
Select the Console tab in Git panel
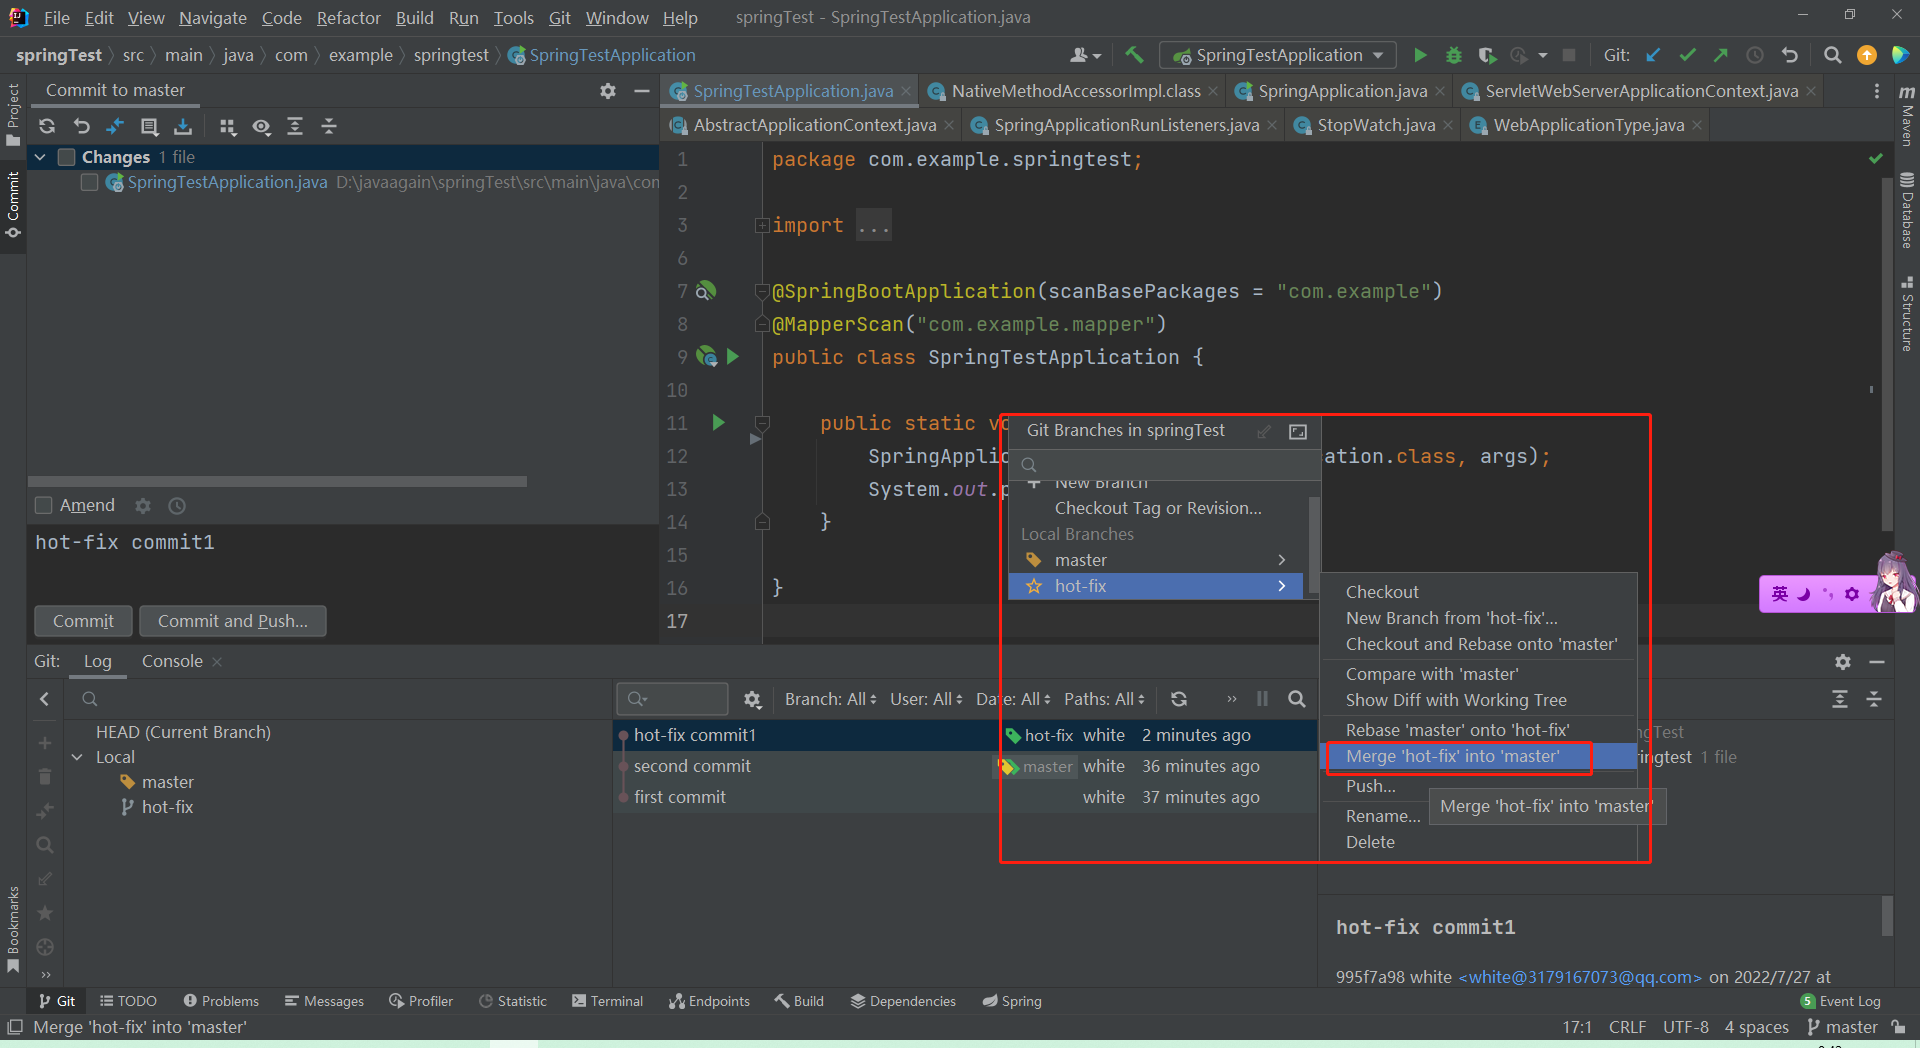(x=172, y=661)
